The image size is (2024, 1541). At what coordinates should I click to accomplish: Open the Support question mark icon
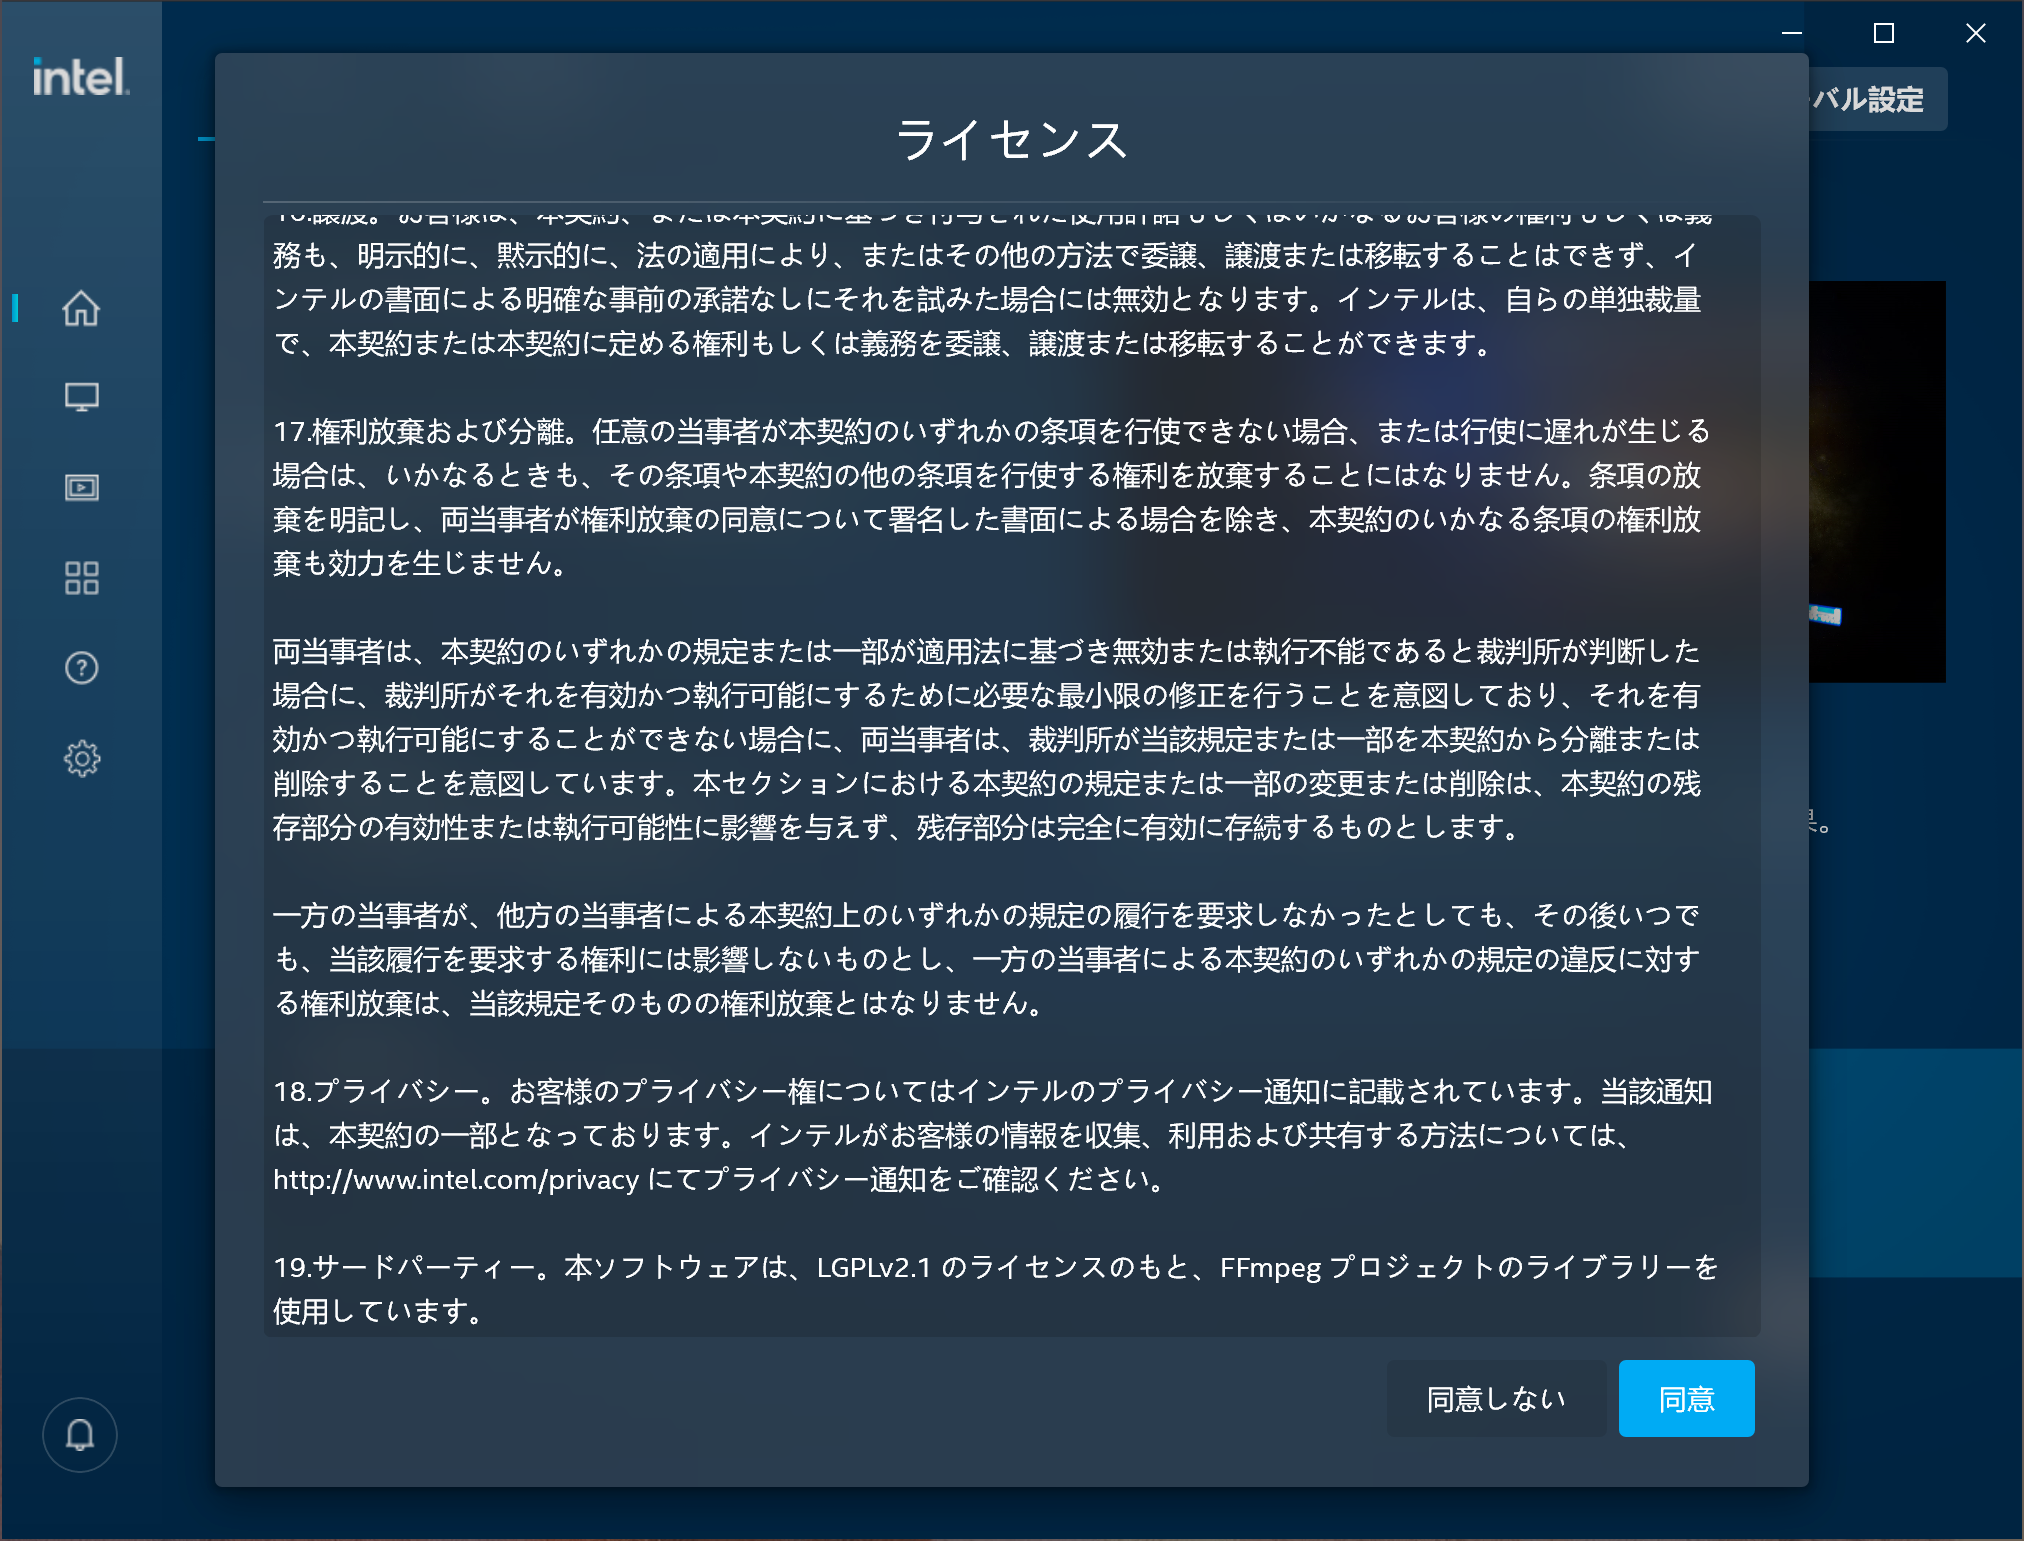coord(81,668)
